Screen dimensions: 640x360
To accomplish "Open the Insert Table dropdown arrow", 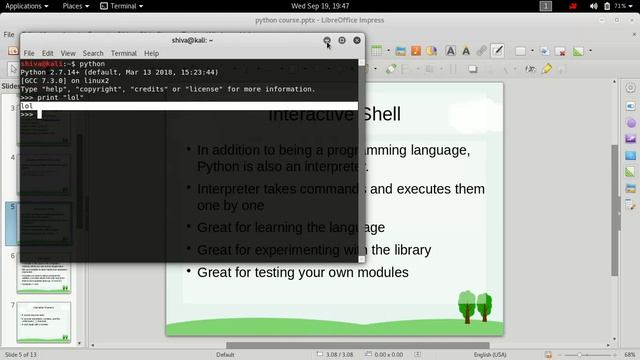I will [x=388, y=51].
